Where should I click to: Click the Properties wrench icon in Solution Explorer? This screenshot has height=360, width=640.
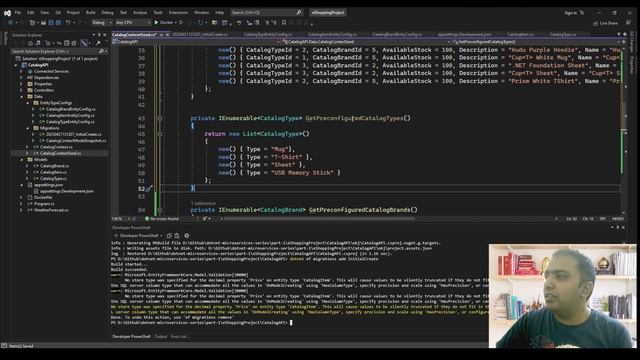click(98, 43)
